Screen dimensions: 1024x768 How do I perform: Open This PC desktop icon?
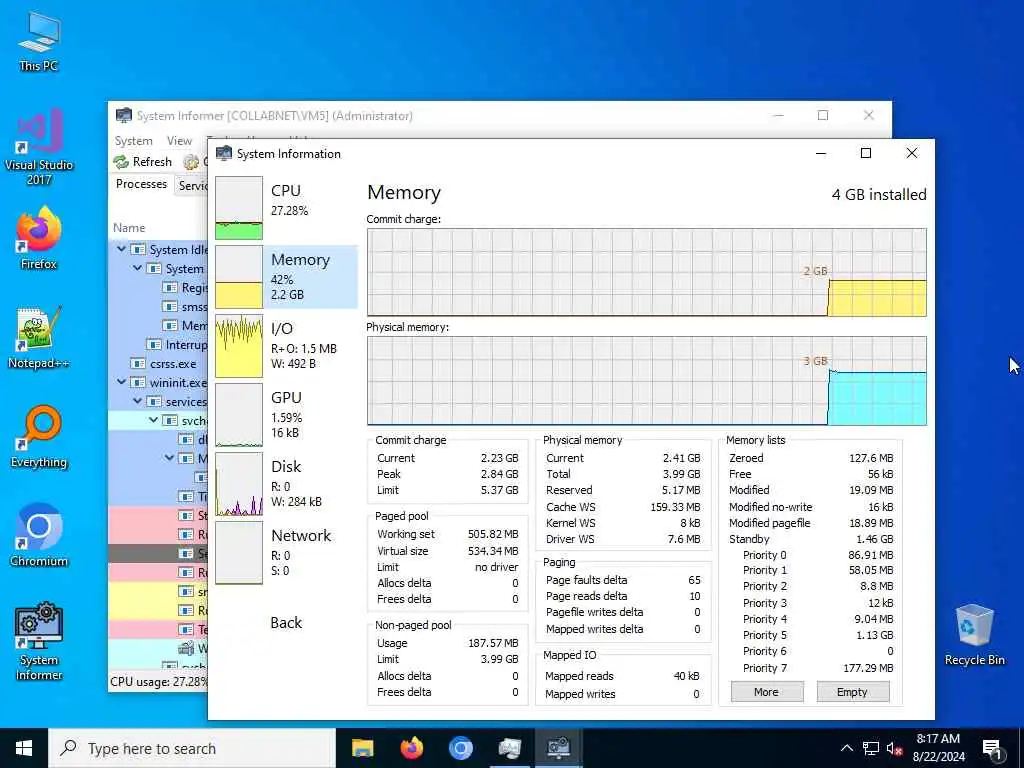click(39, 40)
